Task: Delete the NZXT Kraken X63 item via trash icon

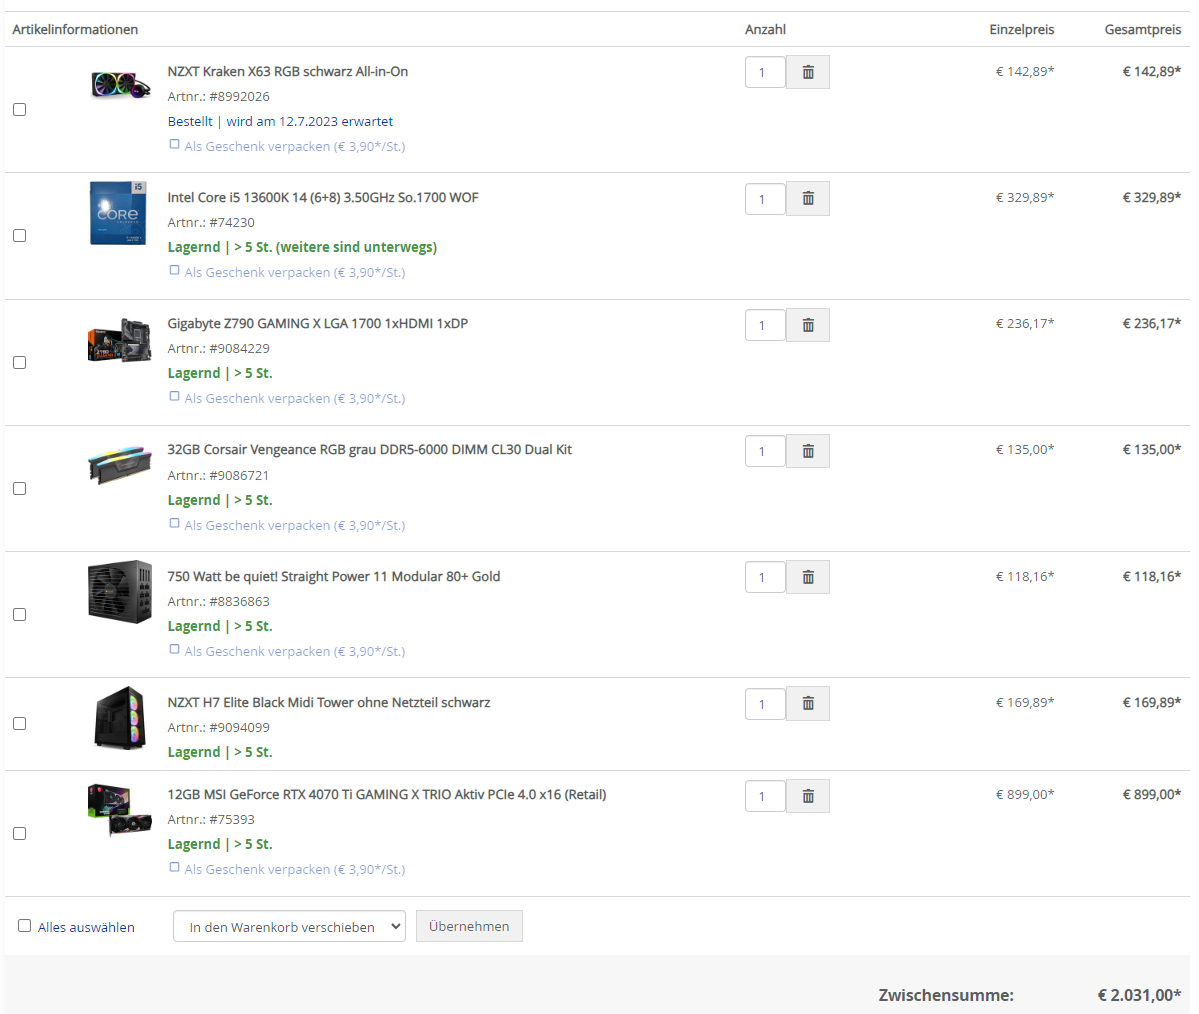Action: (x=807, y=72)
